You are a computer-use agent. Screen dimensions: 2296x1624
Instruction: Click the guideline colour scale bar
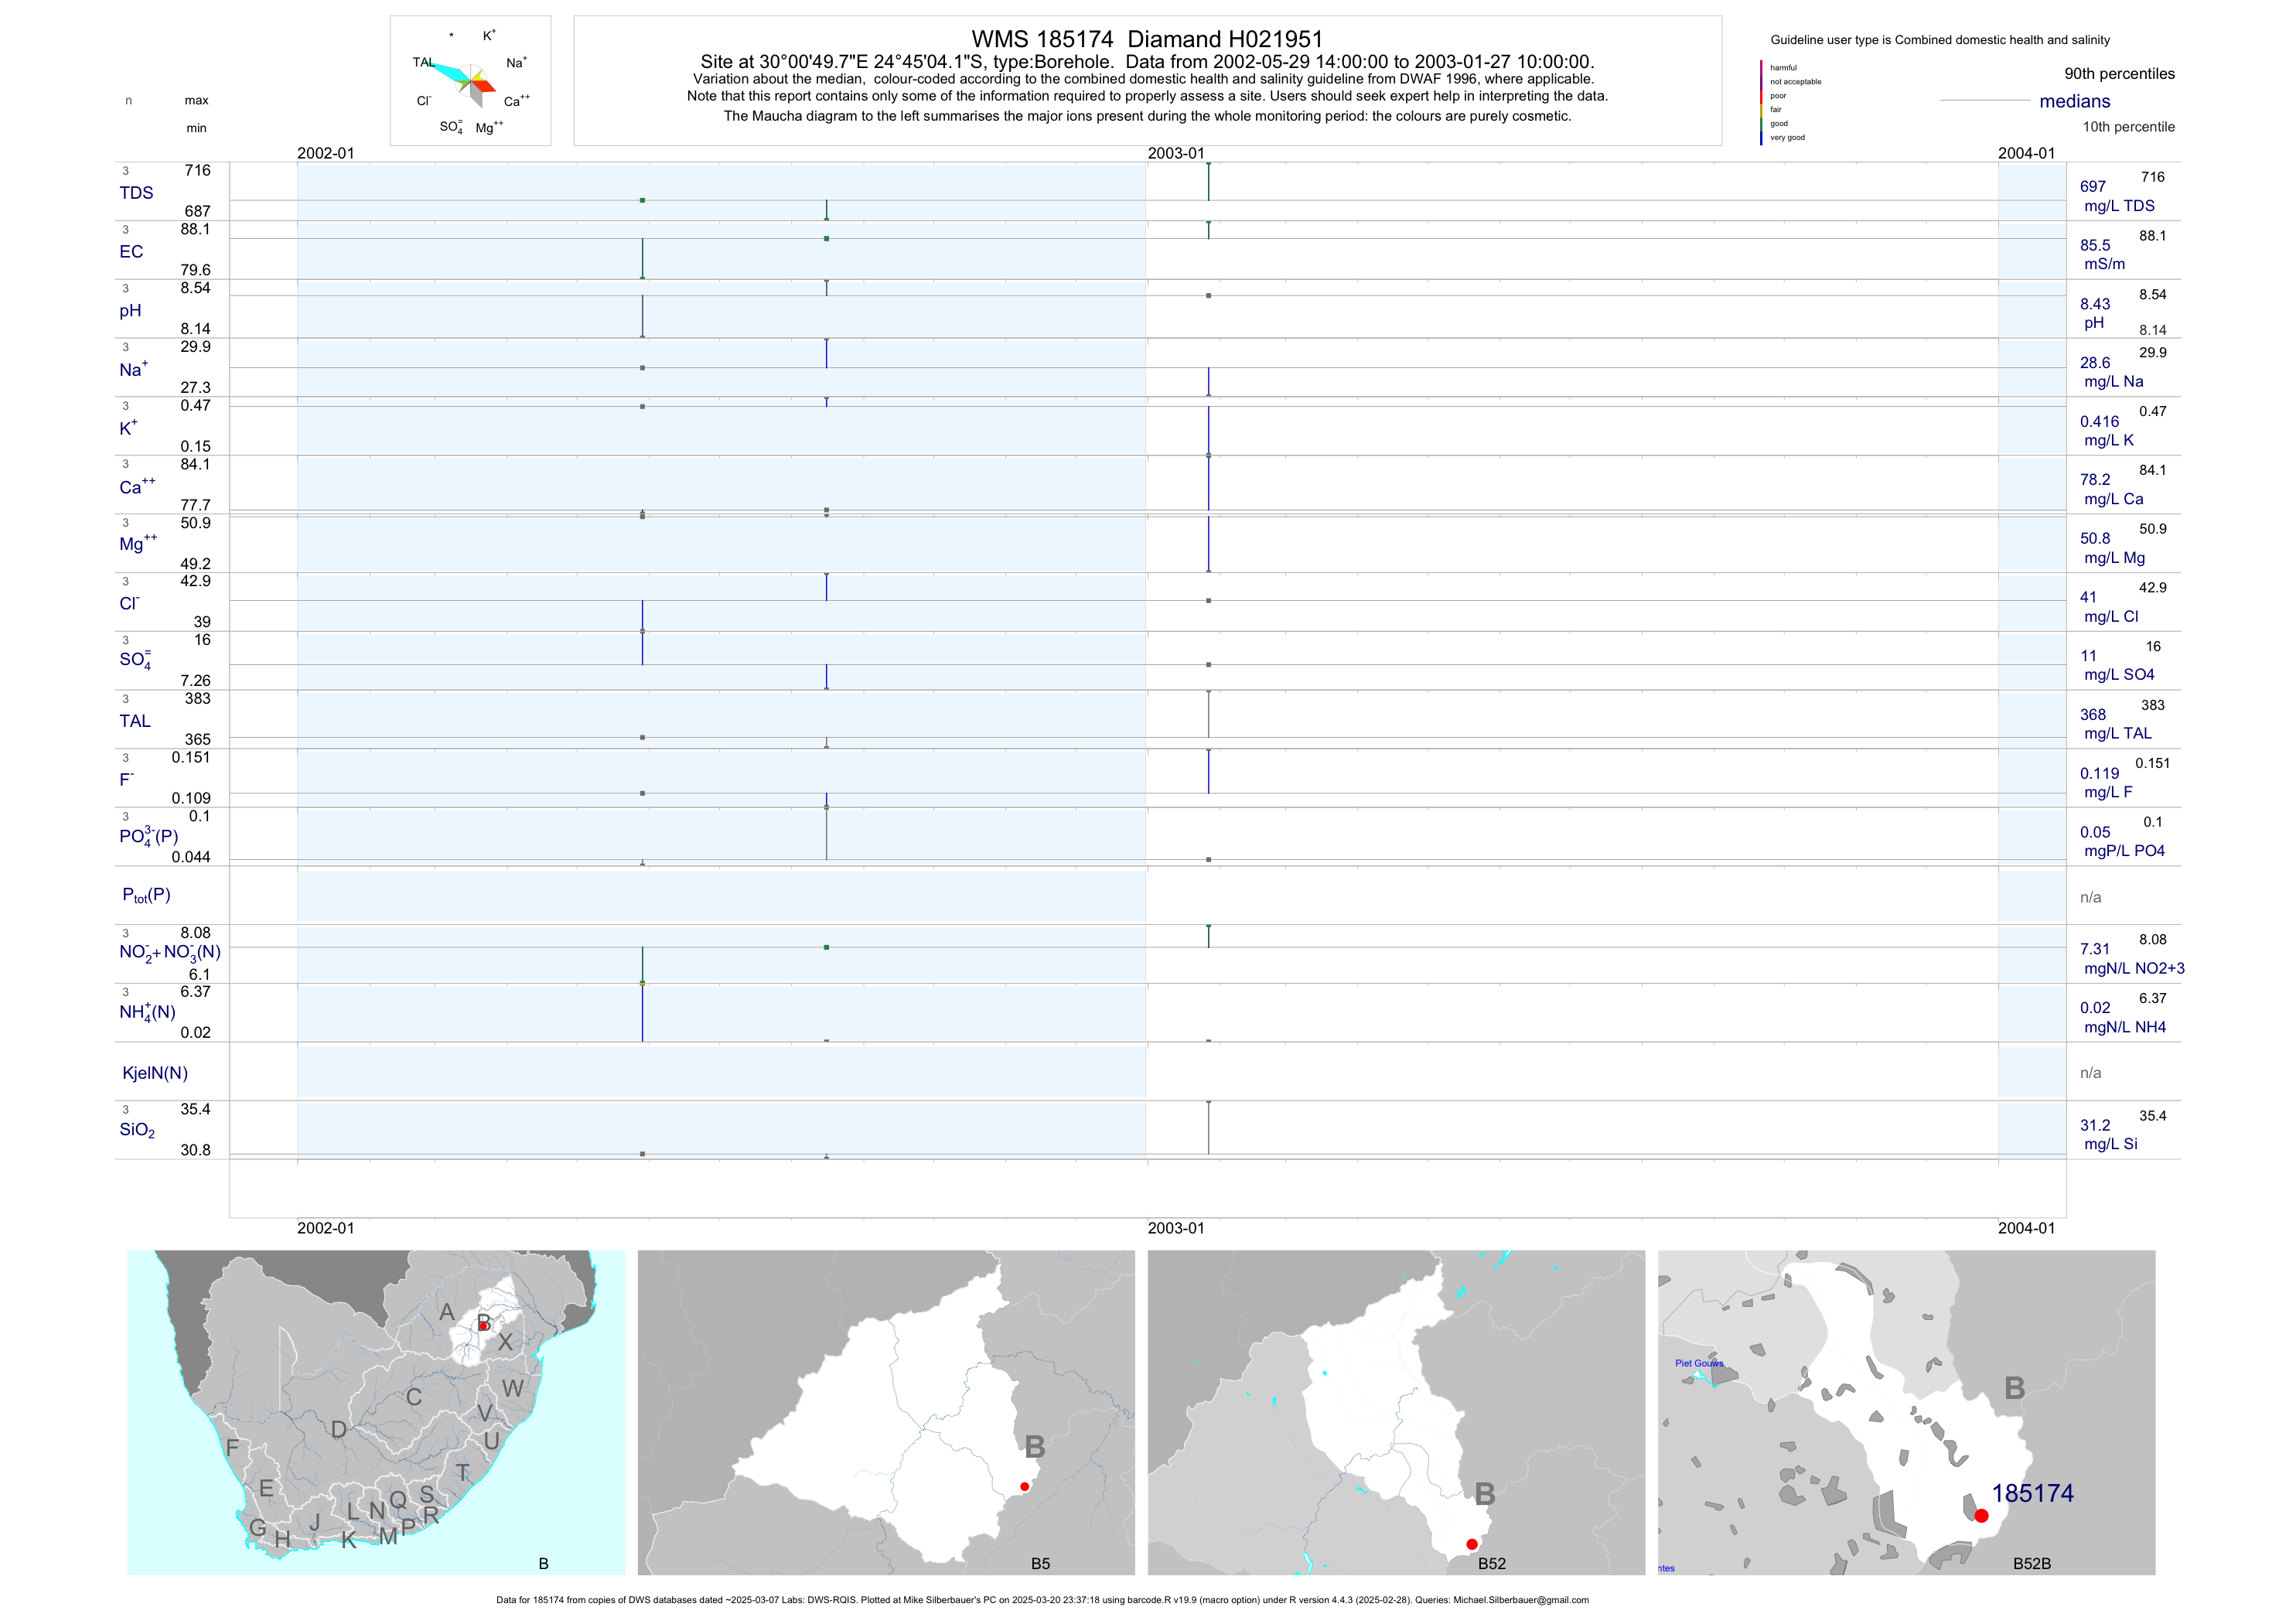(1761, 102)
